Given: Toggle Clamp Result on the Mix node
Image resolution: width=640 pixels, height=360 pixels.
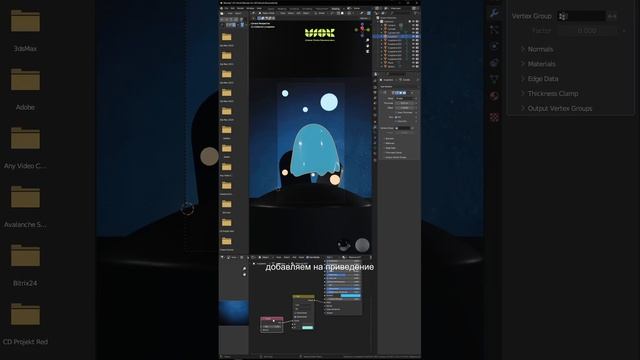Looking at the screenshot, I should 295,313.
